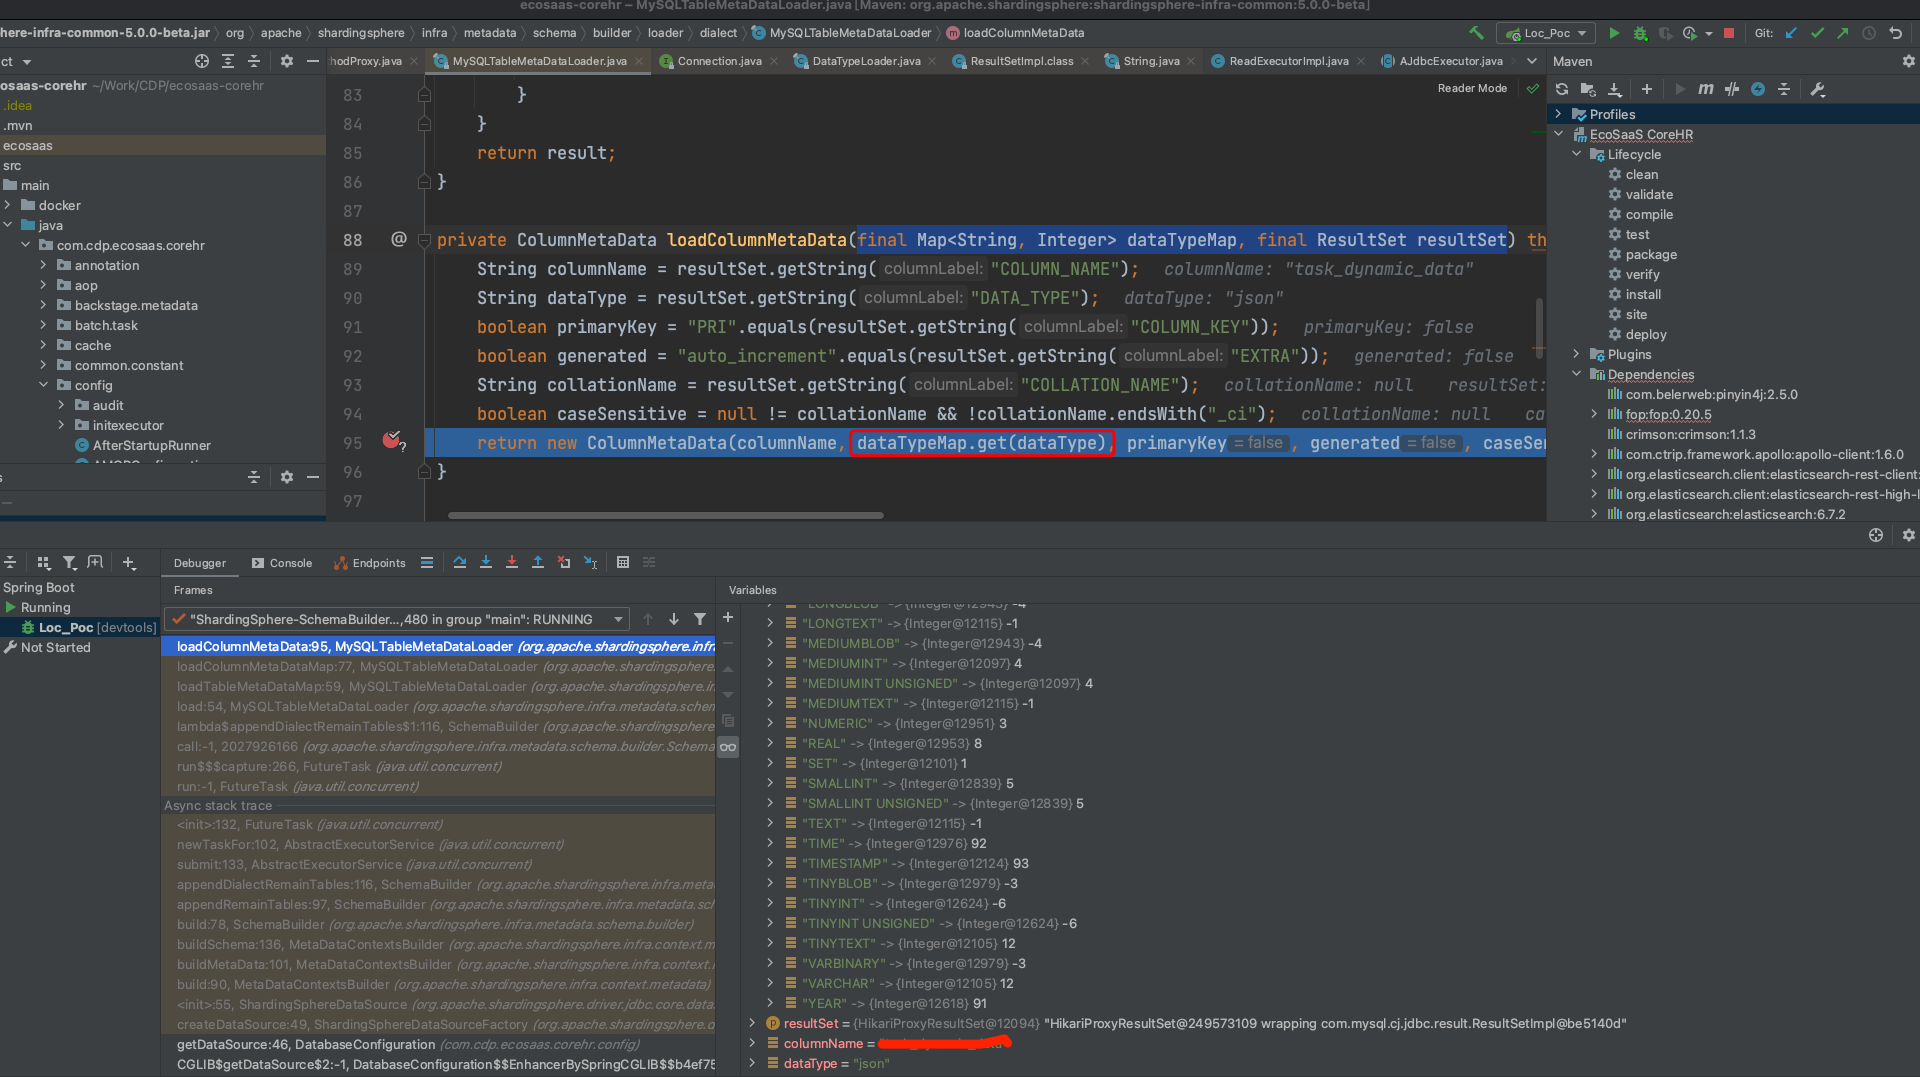The height and width of the screenshot is (1077, 1920).
Task: Expand the Plugins node in Maven
Action: (1577, 354)
